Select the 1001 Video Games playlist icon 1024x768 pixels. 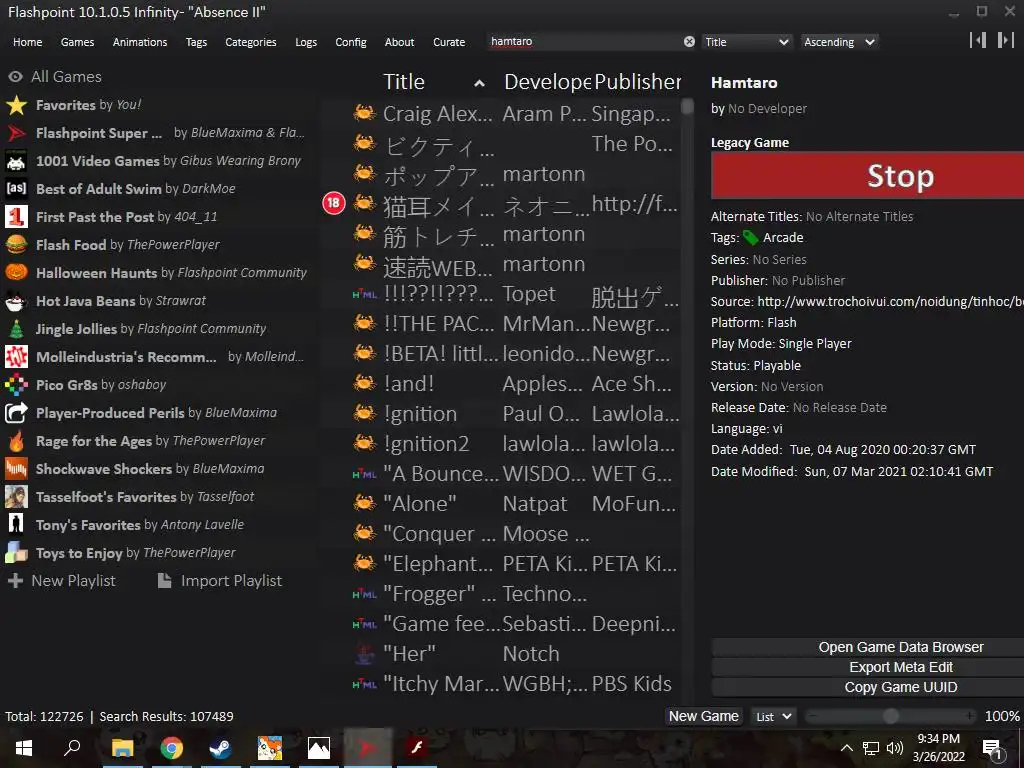click(16, 161)
